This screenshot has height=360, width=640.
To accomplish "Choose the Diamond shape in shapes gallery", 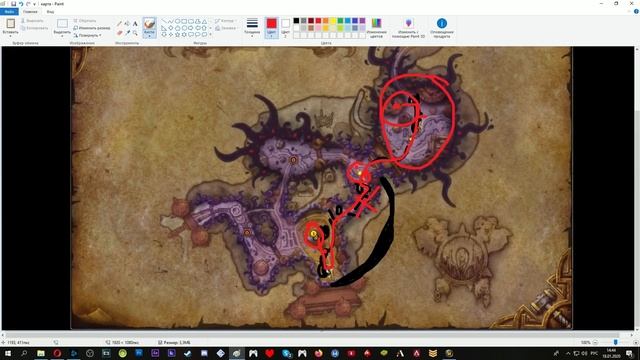I will point(171,28).
